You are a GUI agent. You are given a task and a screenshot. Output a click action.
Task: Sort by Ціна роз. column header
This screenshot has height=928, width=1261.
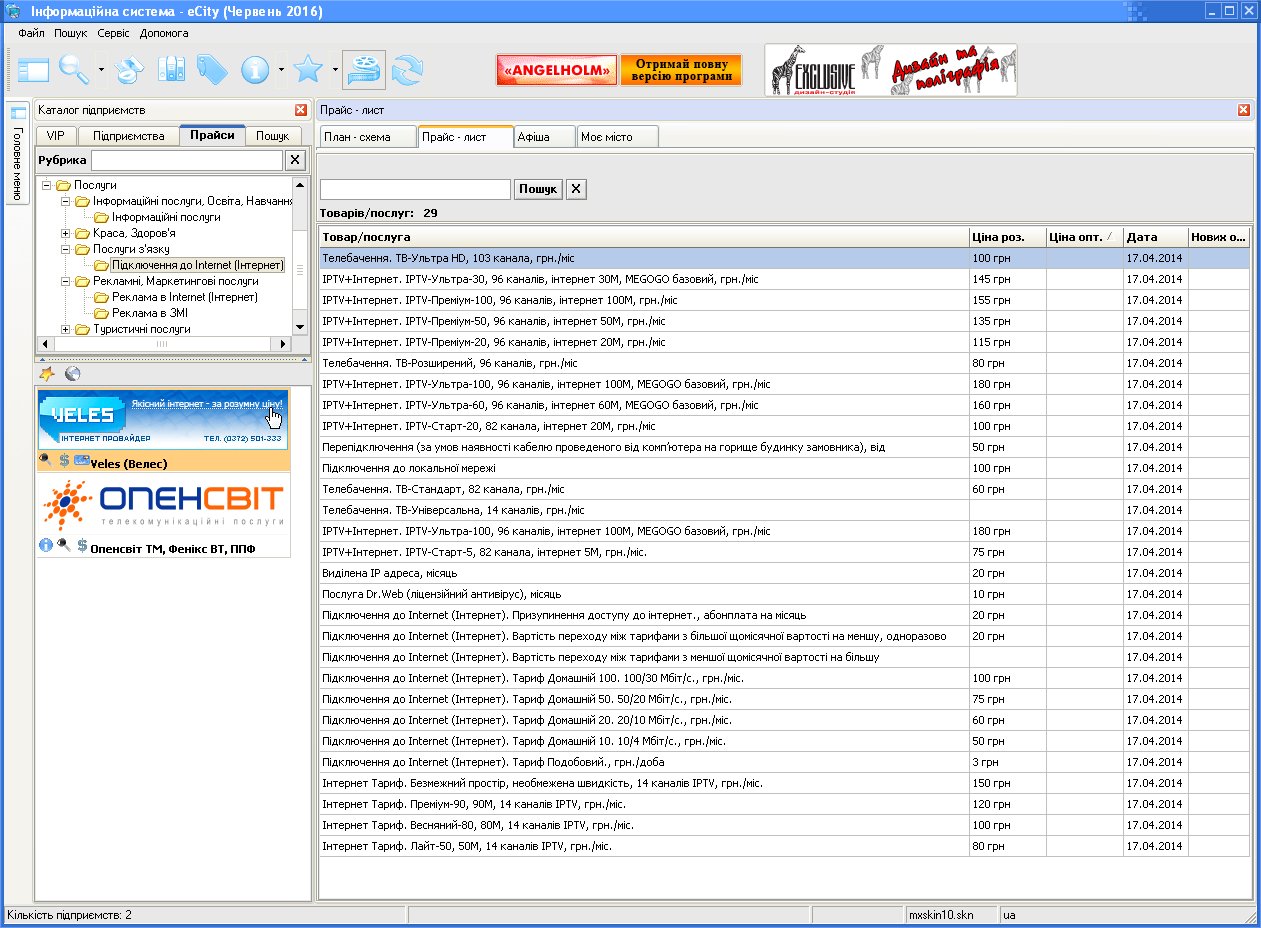point(1007,237)
